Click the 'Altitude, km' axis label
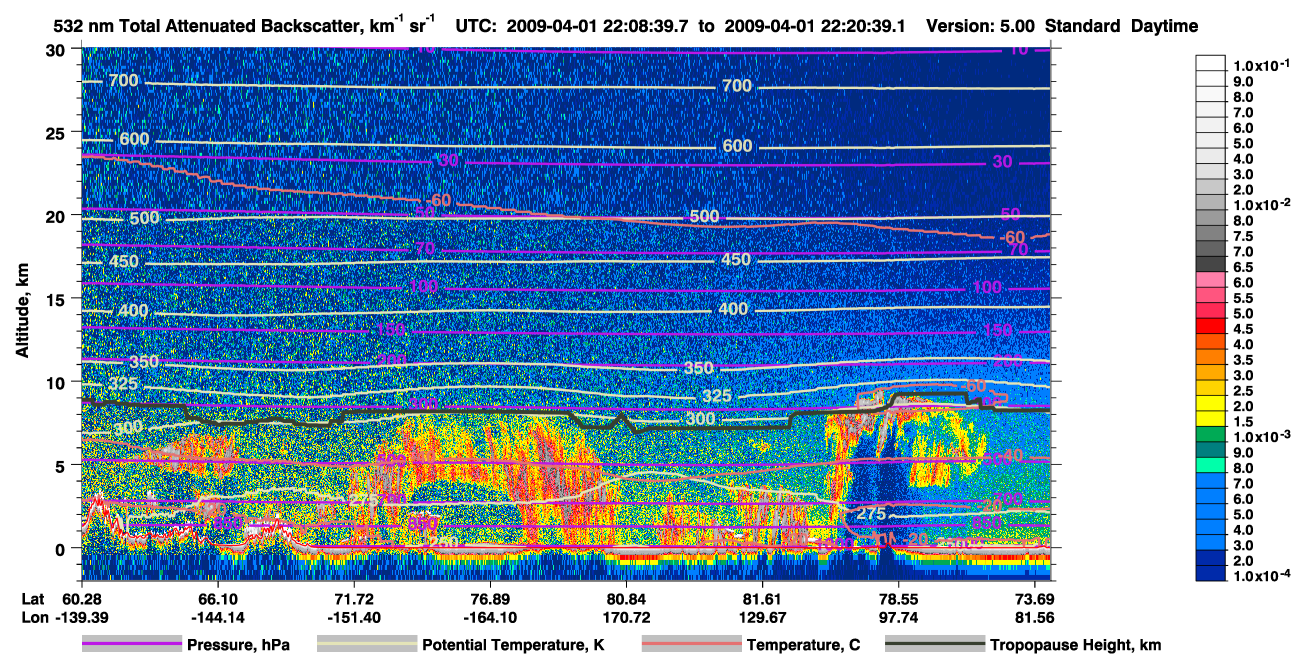 tap(22, 312)
